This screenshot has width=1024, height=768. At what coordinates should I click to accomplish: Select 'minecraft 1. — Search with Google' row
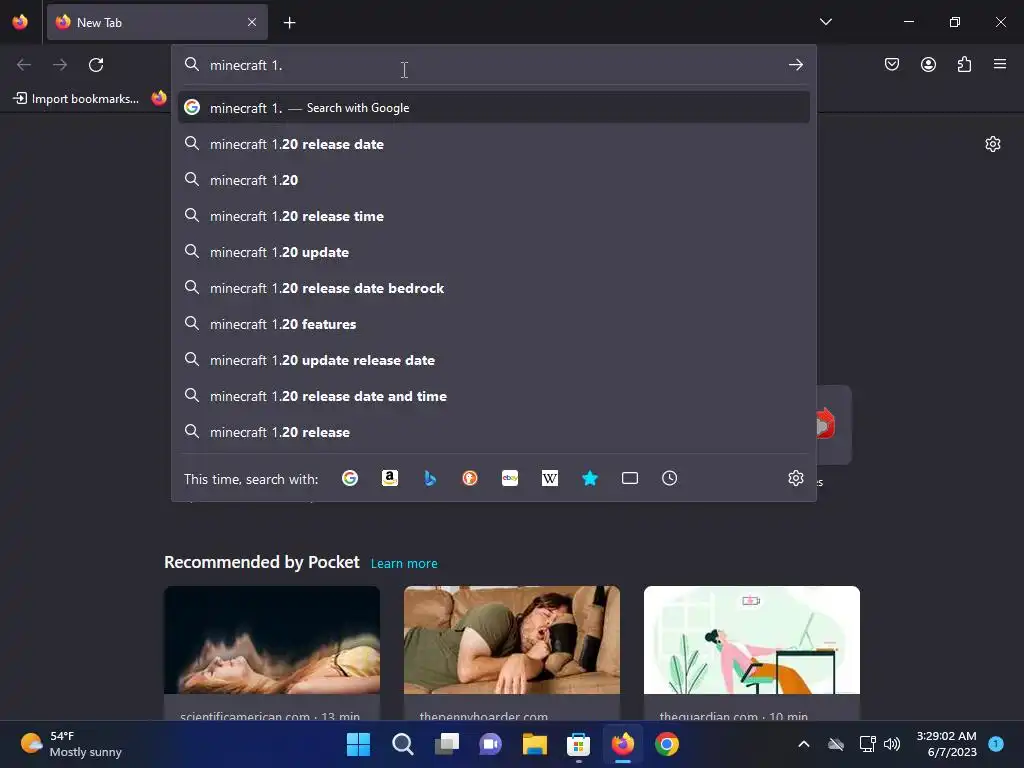tap(494, 108)
